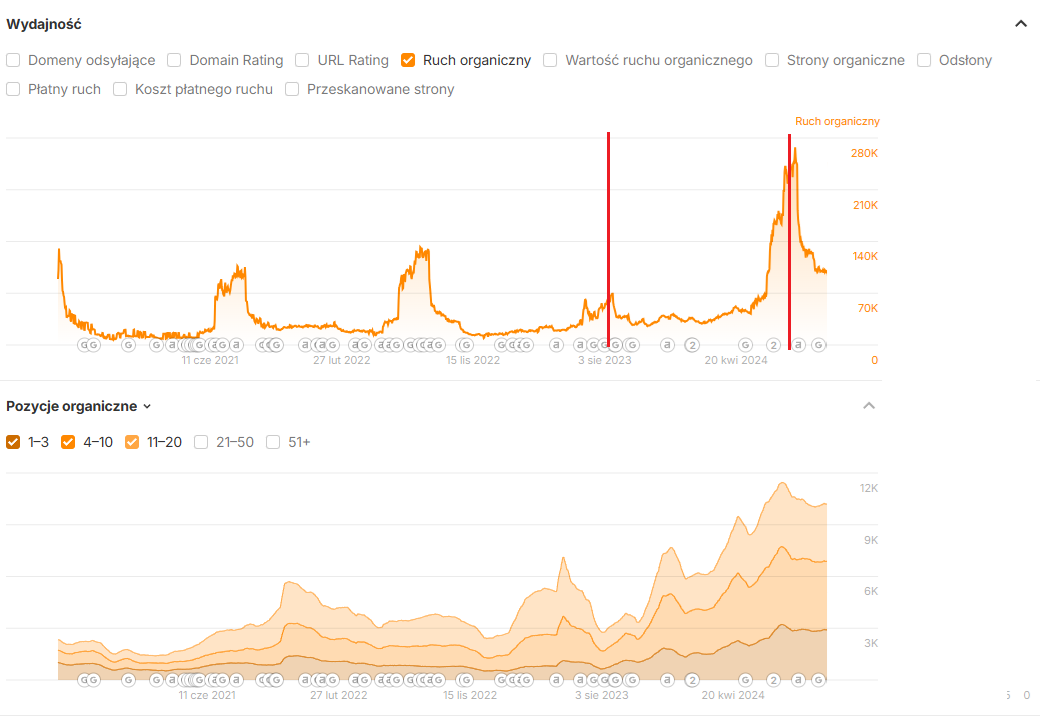This screenshot has width=1040, height=725.
Task: Disable the 1–3 positions checkbox
Action: coord(14,442)
